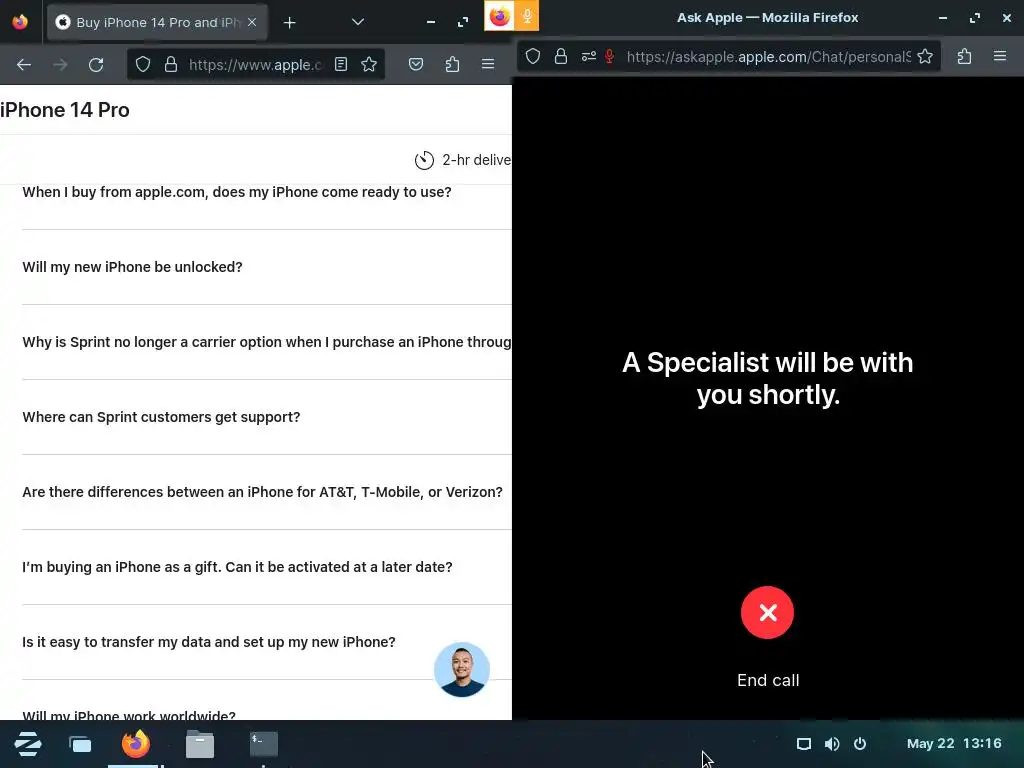Bookmark the iPhone 14 Pro page with star
1024x768 pixels.
click(x=369, y=64)
